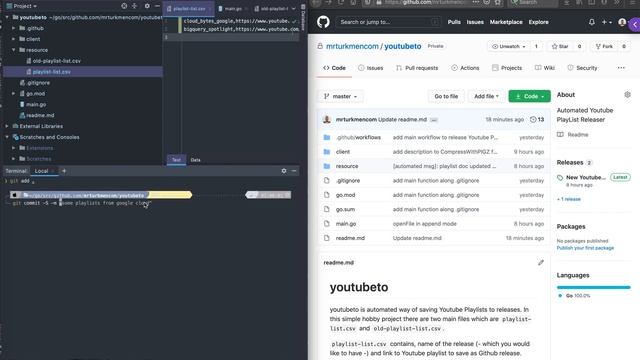Open the editor tabs overflow chevron

(293, 9)
